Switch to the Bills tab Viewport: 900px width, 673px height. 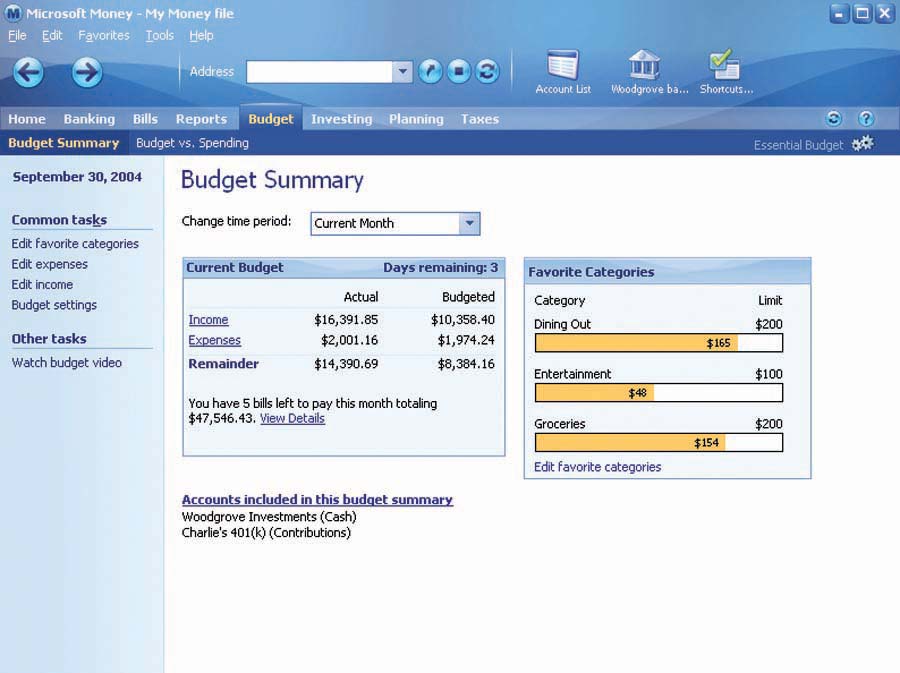(x=145, y=119)
